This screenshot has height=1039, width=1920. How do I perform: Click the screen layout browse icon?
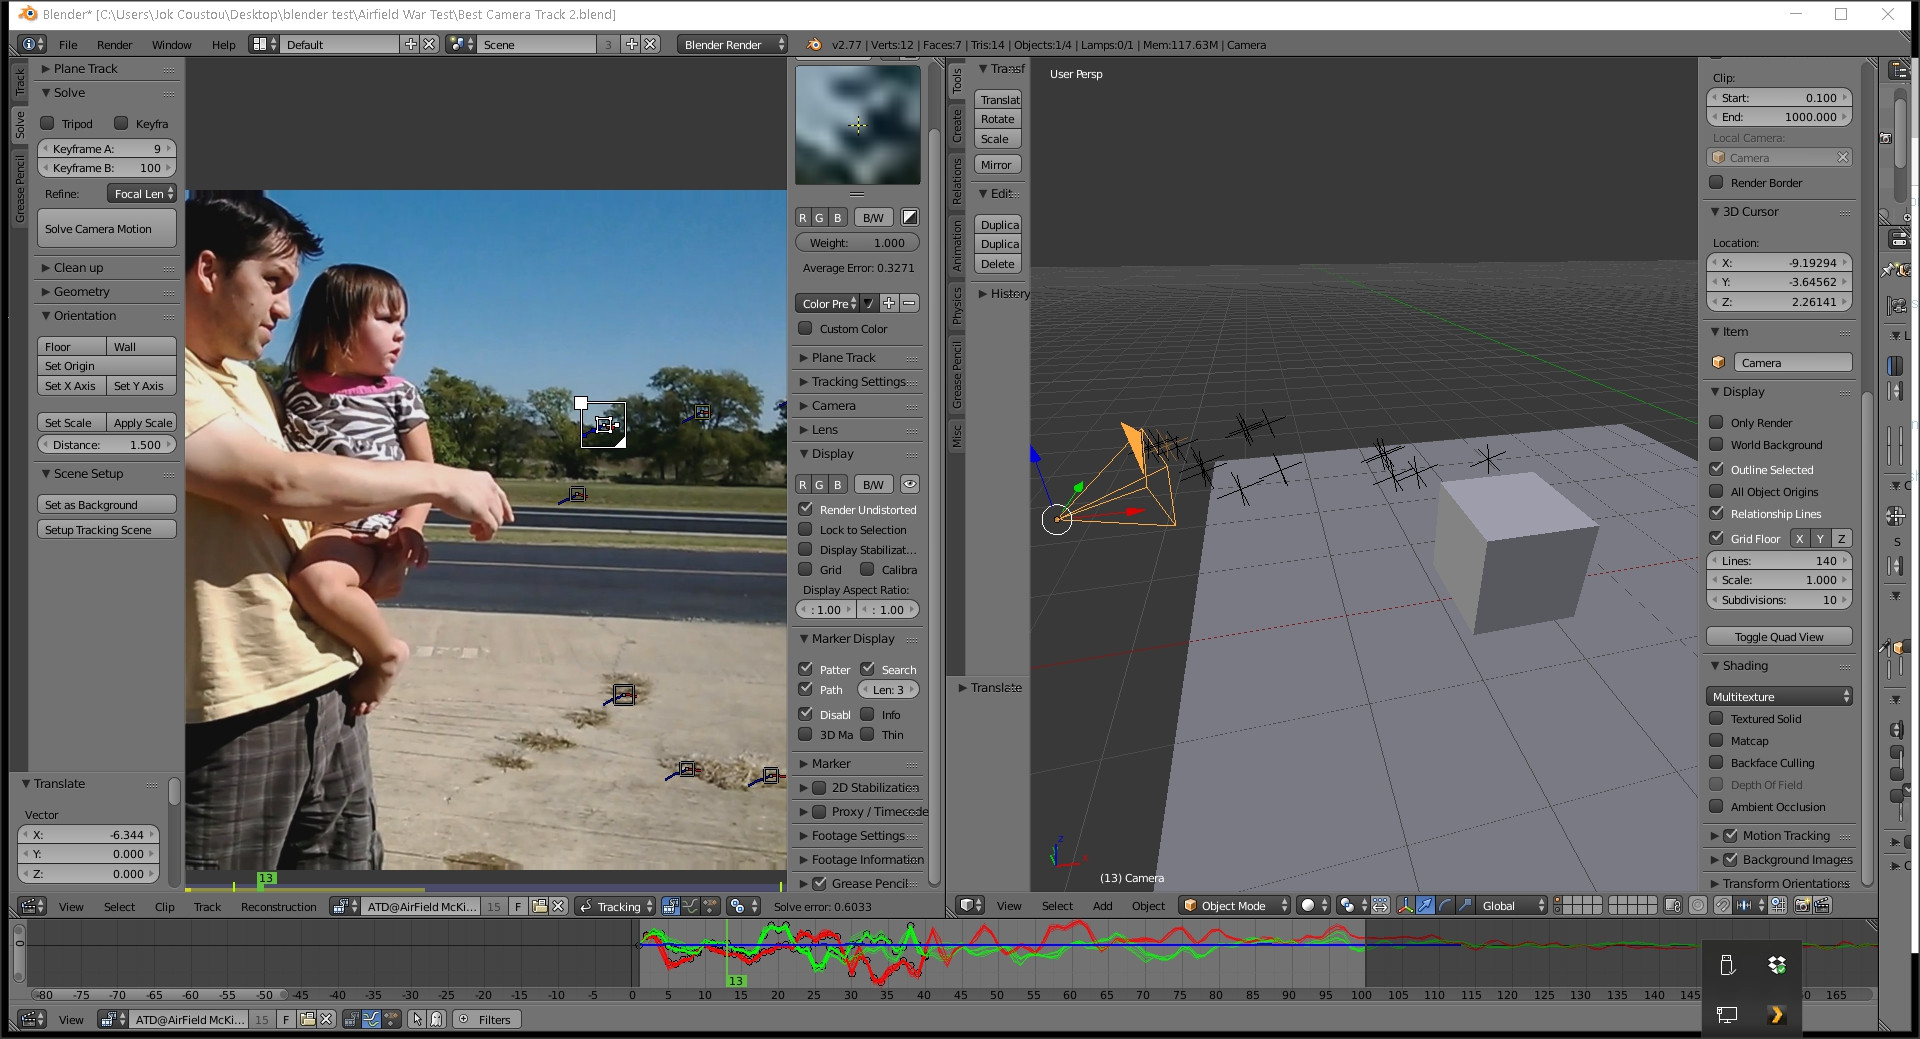point(264,44)
